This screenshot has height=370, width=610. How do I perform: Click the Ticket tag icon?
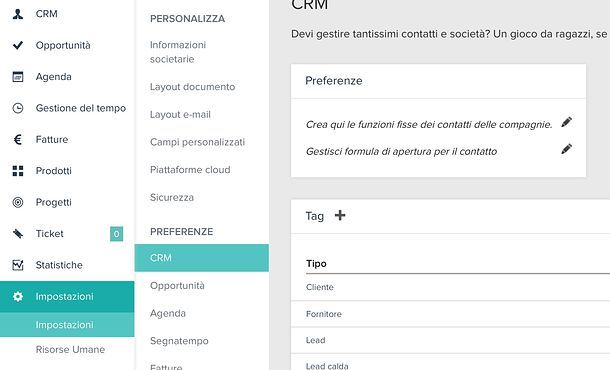click(x=18, y=233)
